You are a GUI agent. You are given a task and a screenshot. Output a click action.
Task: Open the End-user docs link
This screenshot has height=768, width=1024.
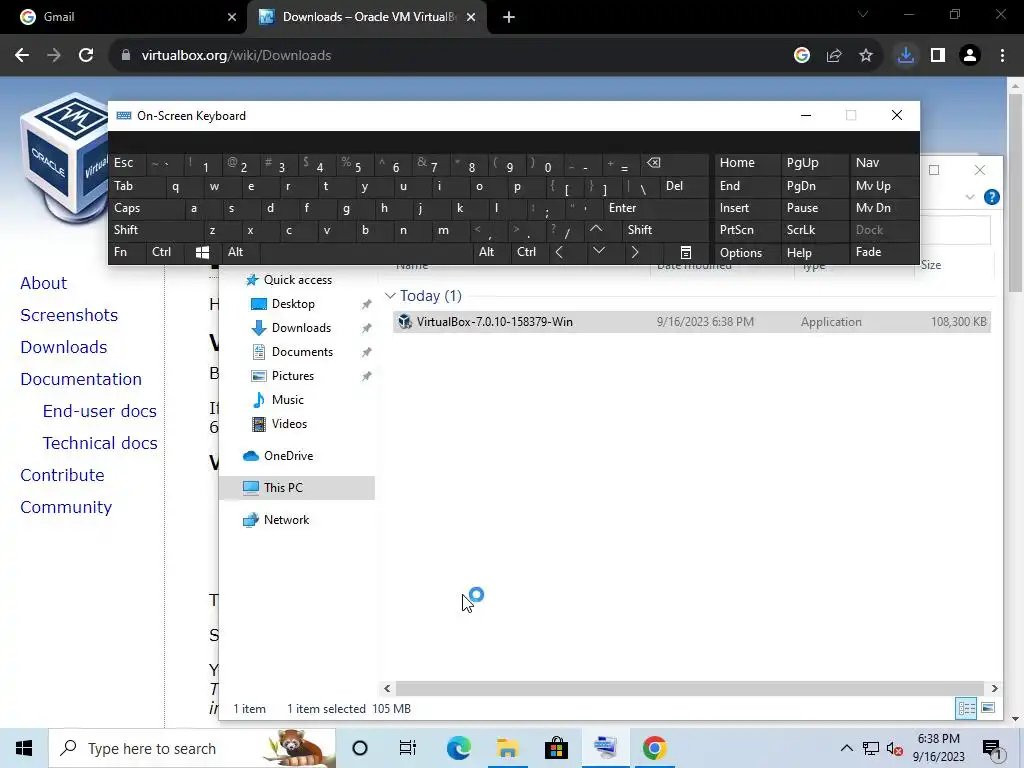[99, 411]
